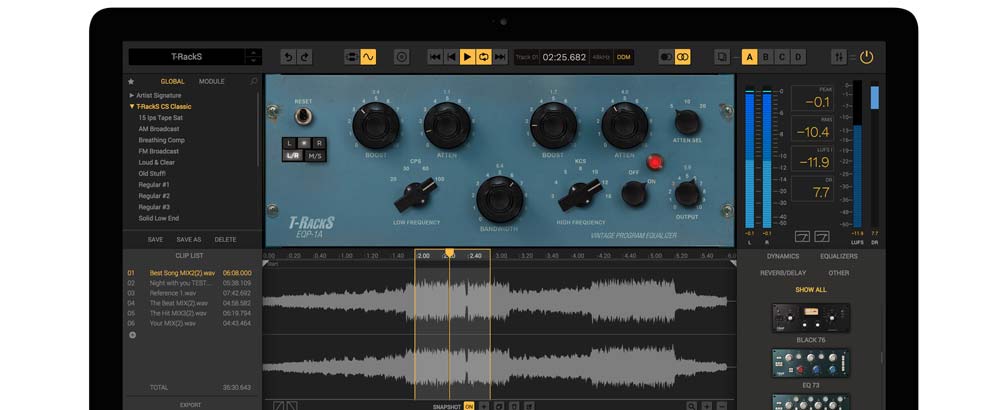Click the LOW FREQUENCY selector knob
This screenshot has height=410, width=1000.
[416, 196]
